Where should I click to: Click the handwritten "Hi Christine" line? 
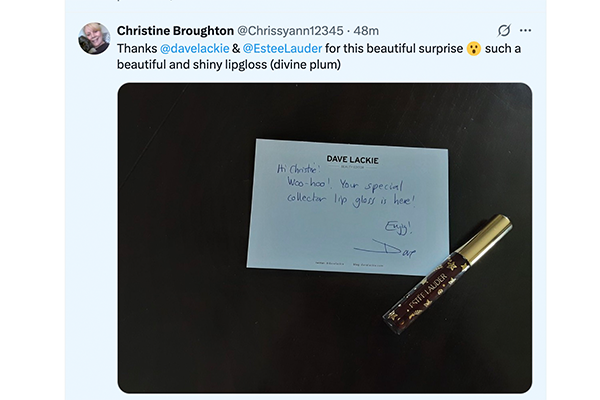tap(303, 170)
